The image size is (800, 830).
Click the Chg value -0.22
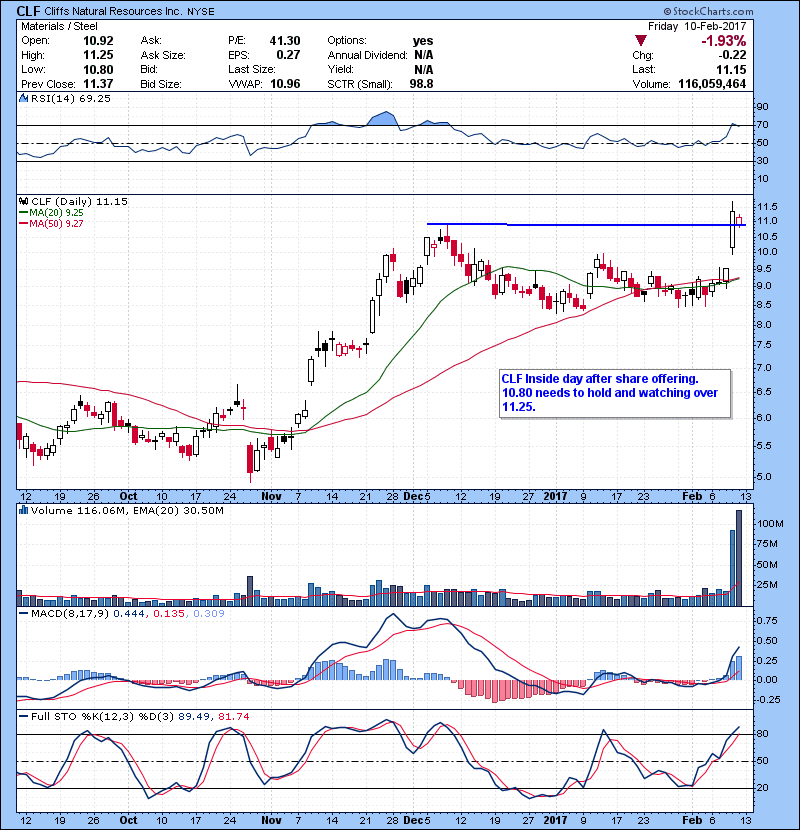coord(732,55)
